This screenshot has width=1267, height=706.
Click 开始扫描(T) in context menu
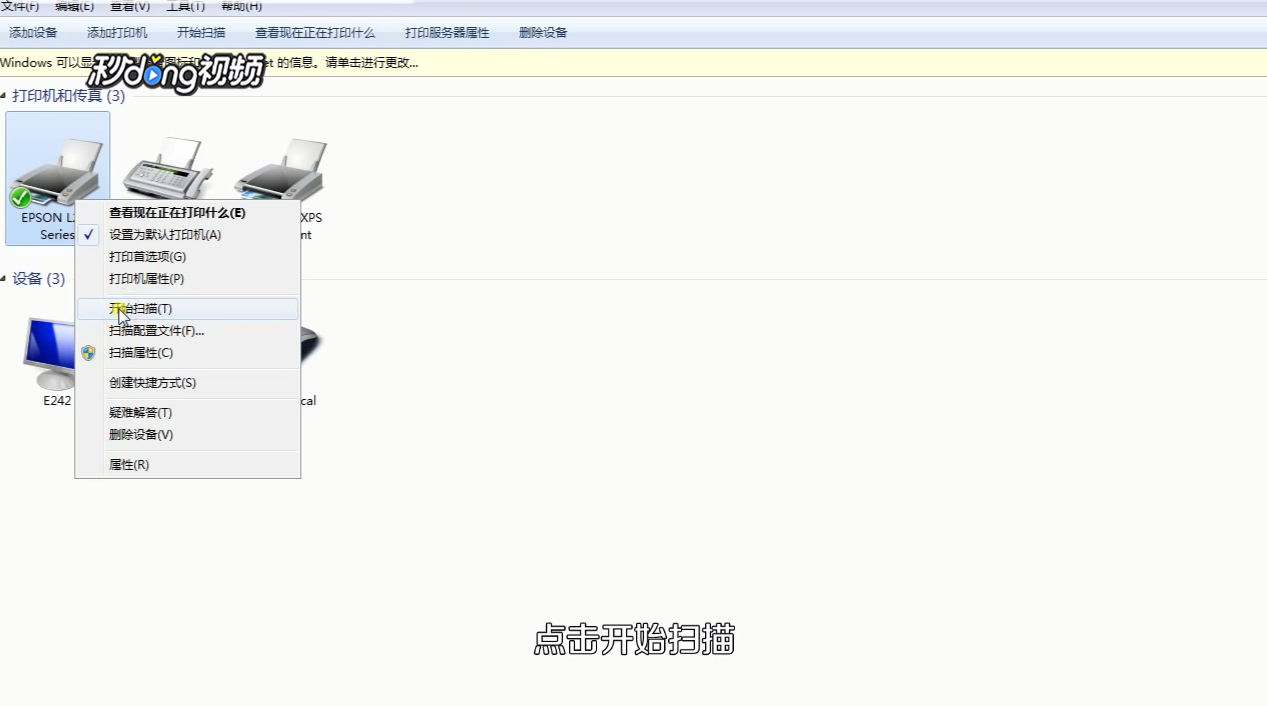click(188, 309)
